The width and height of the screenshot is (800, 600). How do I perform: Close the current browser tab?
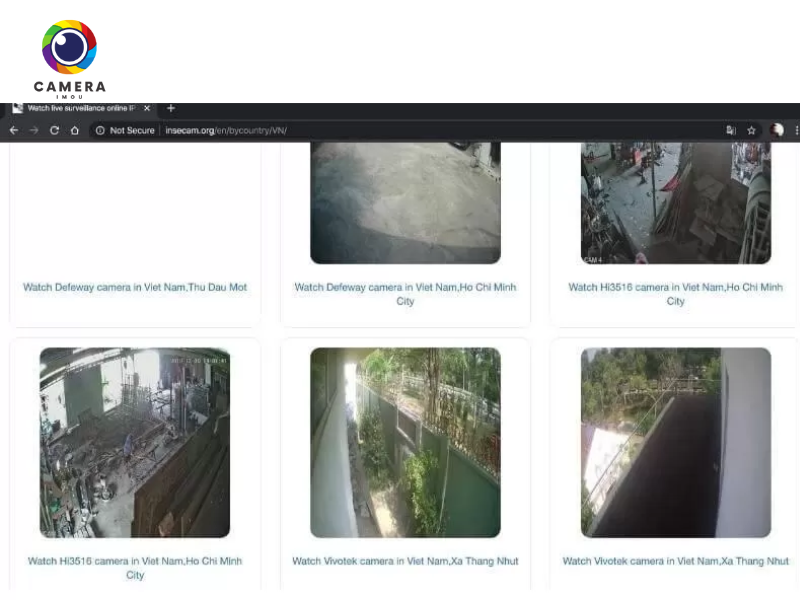tap(146, 108)
